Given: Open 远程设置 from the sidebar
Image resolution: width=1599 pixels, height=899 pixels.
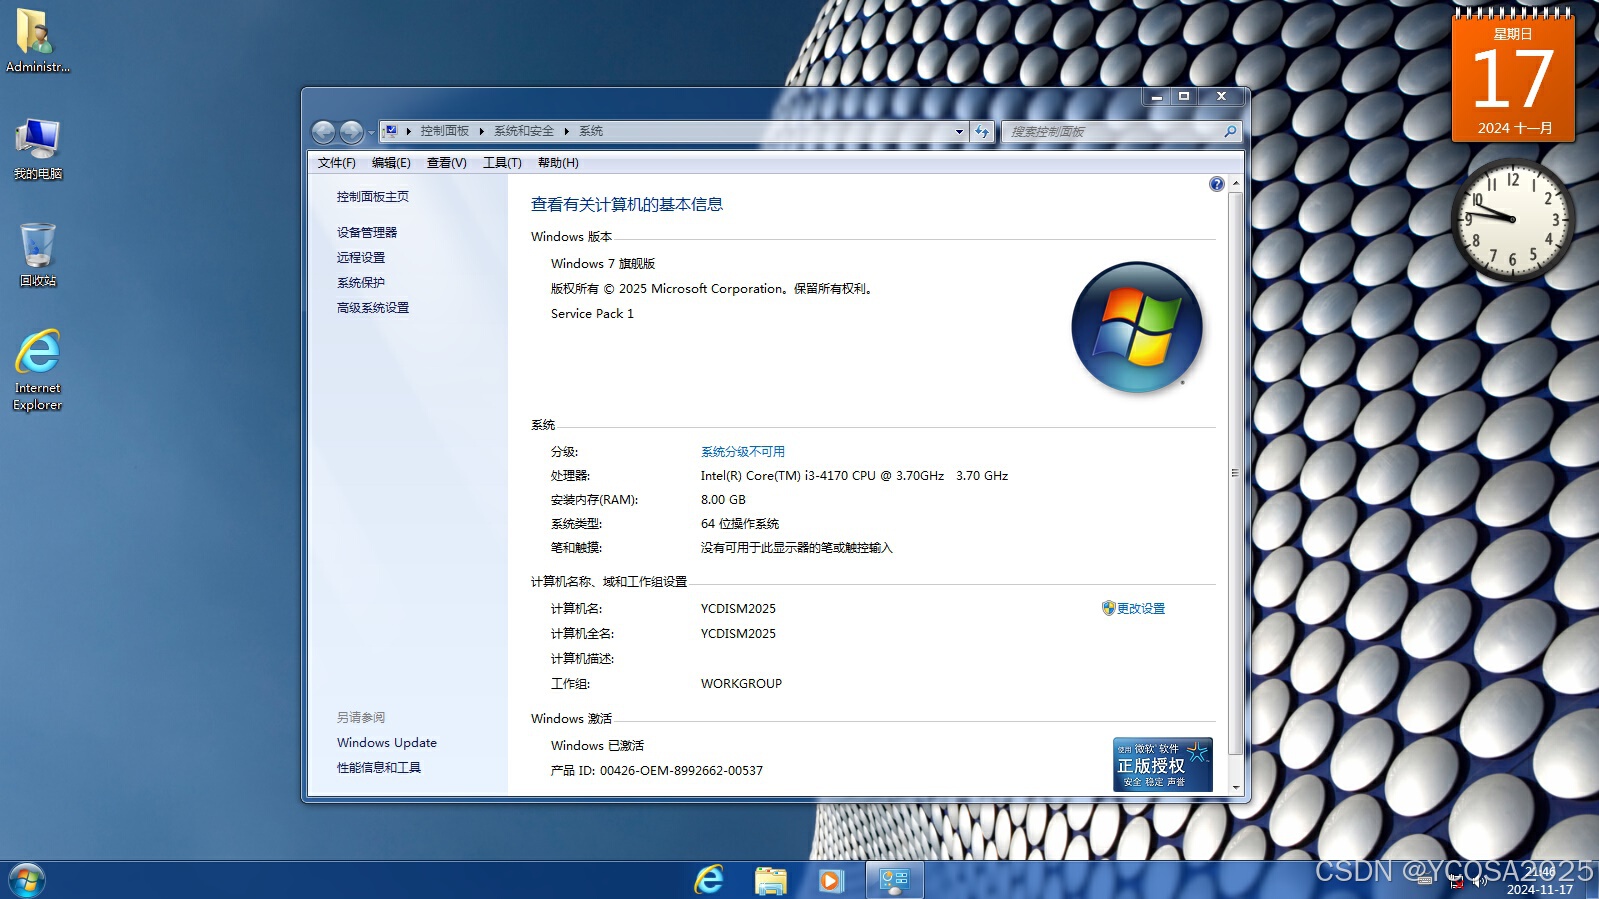Looking at the screenshot, I should click(361, 258).
